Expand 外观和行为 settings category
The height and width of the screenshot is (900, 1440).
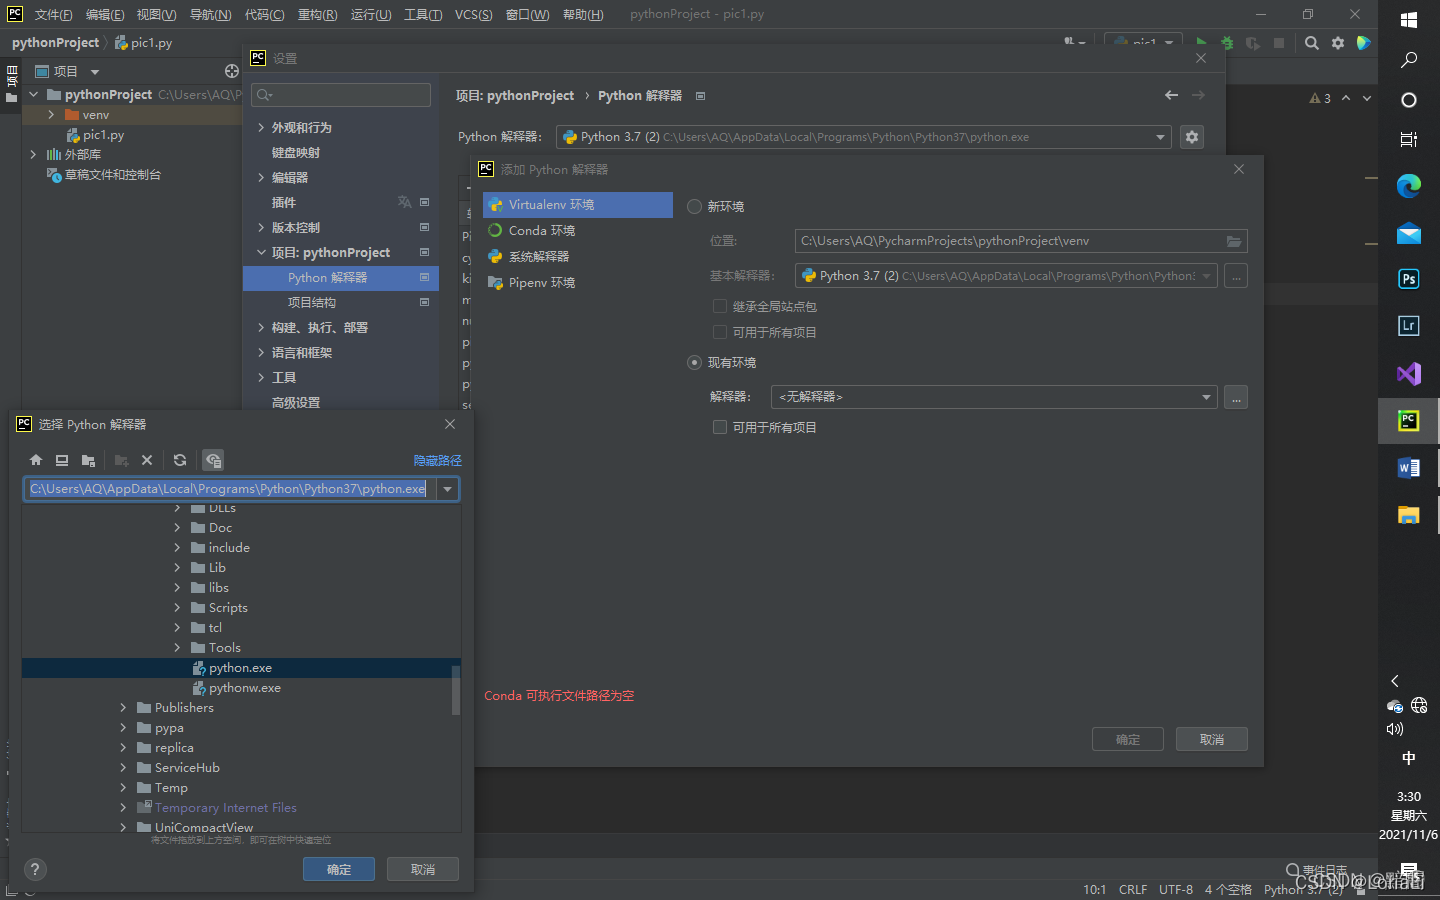click(x=261, y=128)
